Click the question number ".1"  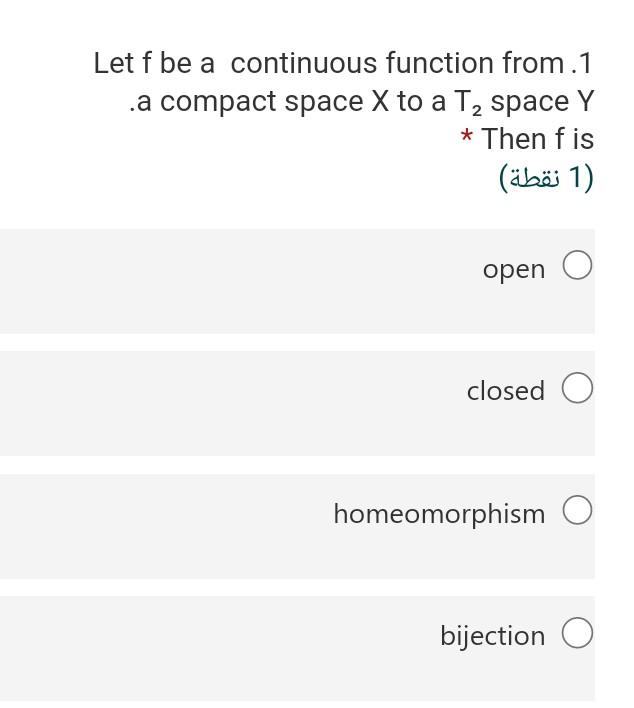[x=582, y=63]
